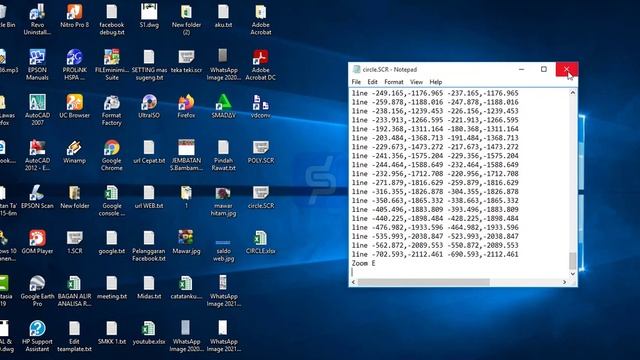The height and width of the screenshot is (360, 640).
Task: Select the mawar hitam.jpg image icon
Action: click(223, 201)
